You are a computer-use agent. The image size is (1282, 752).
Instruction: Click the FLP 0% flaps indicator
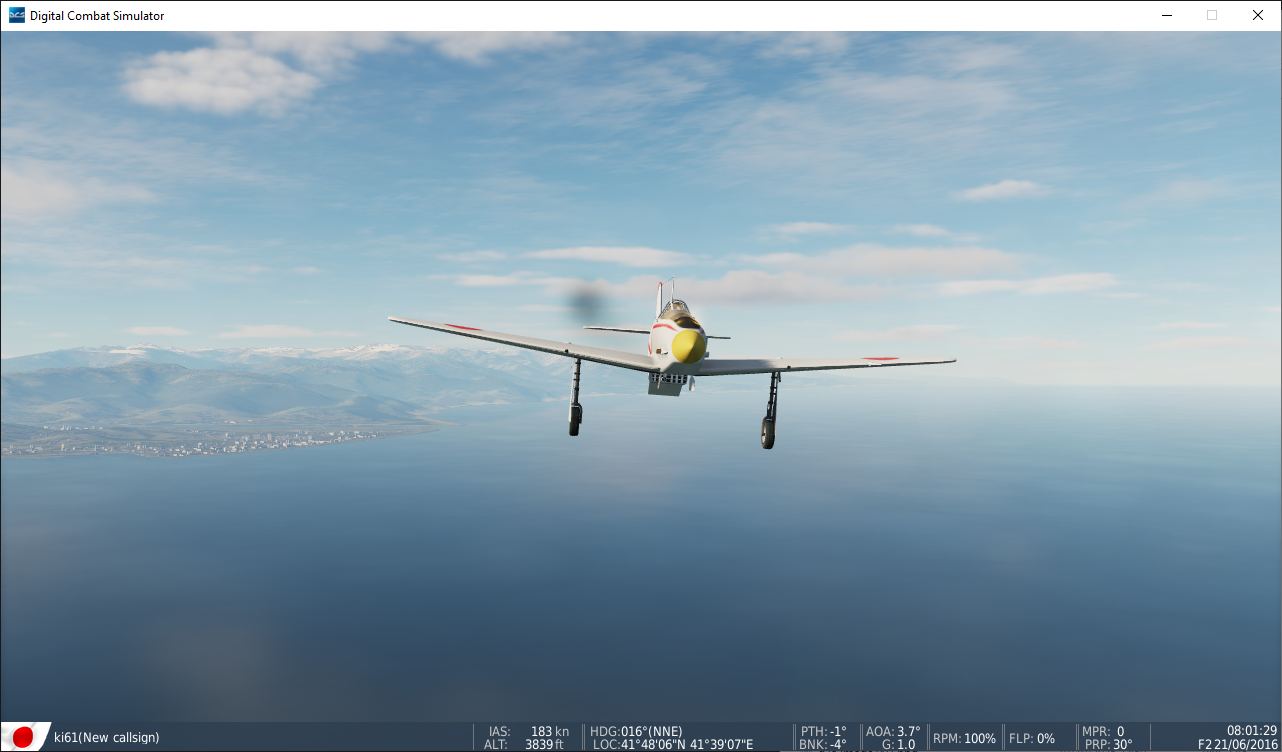pyautogui.click(x=1031, y=738)
